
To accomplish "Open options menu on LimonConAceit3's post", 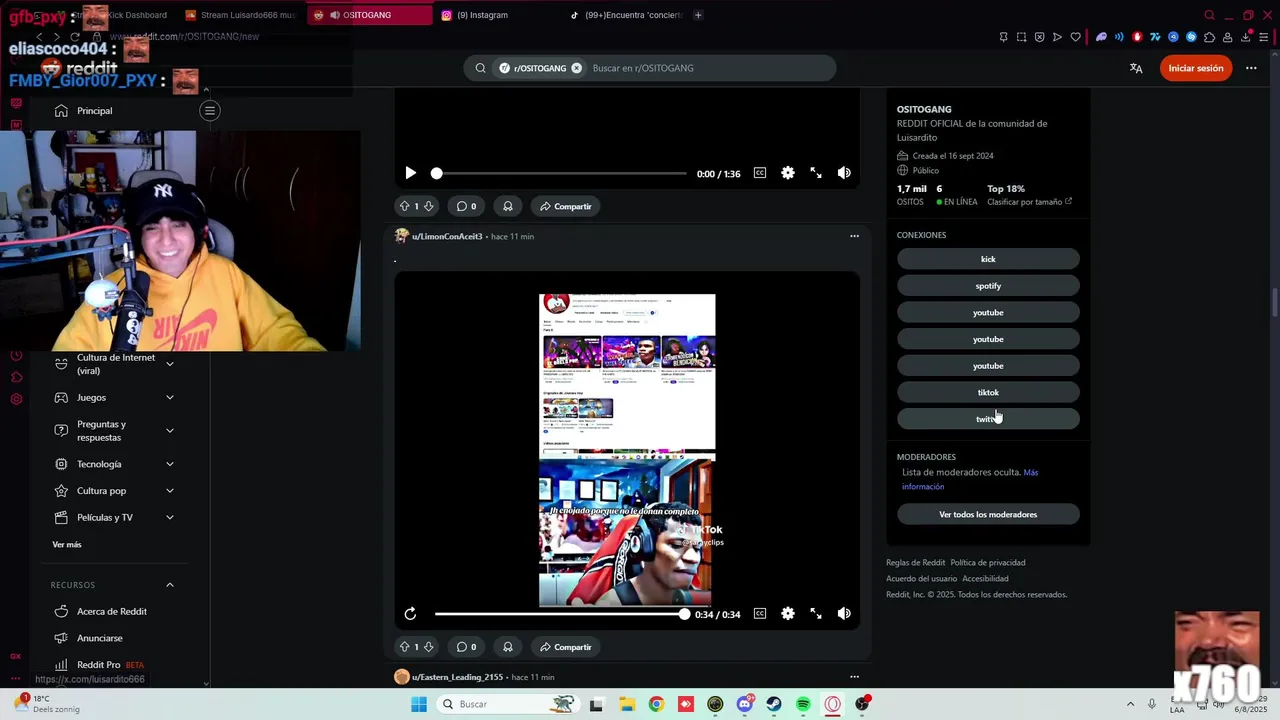I will click(x=854, y=236).
